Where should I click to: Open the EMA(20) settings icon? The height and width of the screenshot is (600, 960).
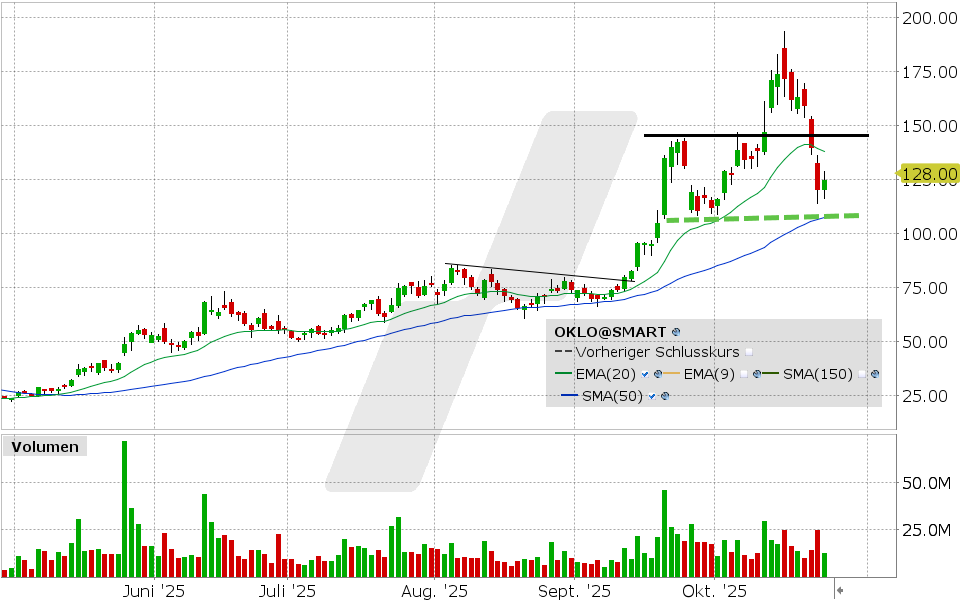(658, 374)
